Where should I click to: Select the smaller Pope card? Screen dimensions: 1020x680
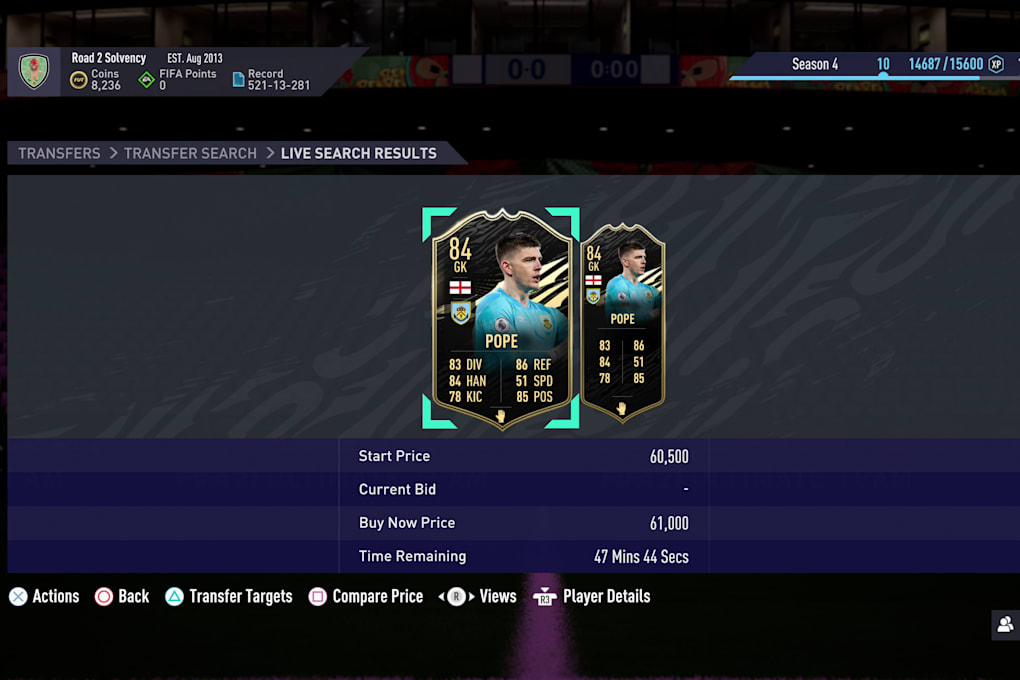click(x=623, y=323)
